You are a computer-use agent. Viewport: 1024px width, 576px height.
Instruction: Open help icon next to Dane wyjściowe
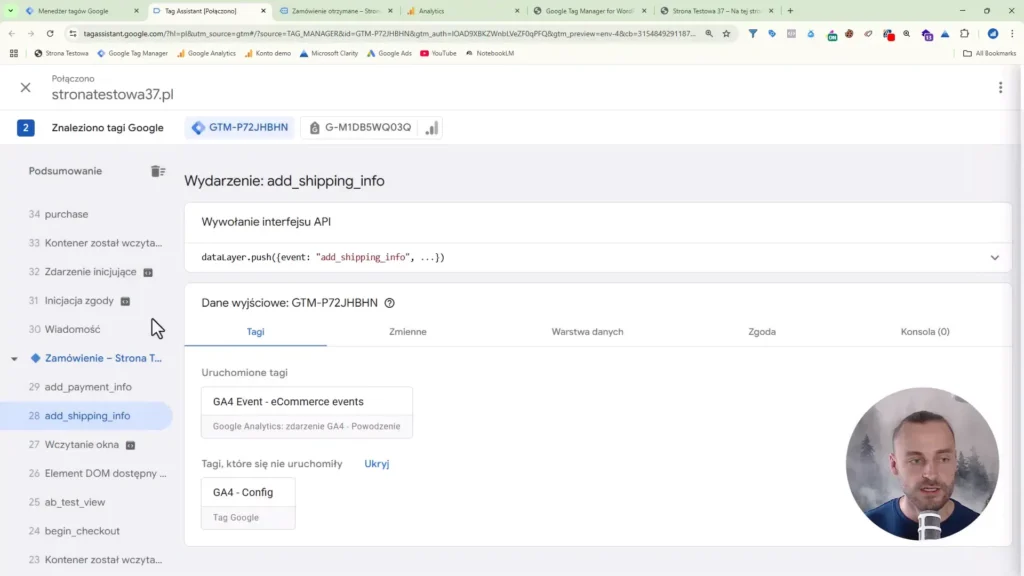coord(389,303)
